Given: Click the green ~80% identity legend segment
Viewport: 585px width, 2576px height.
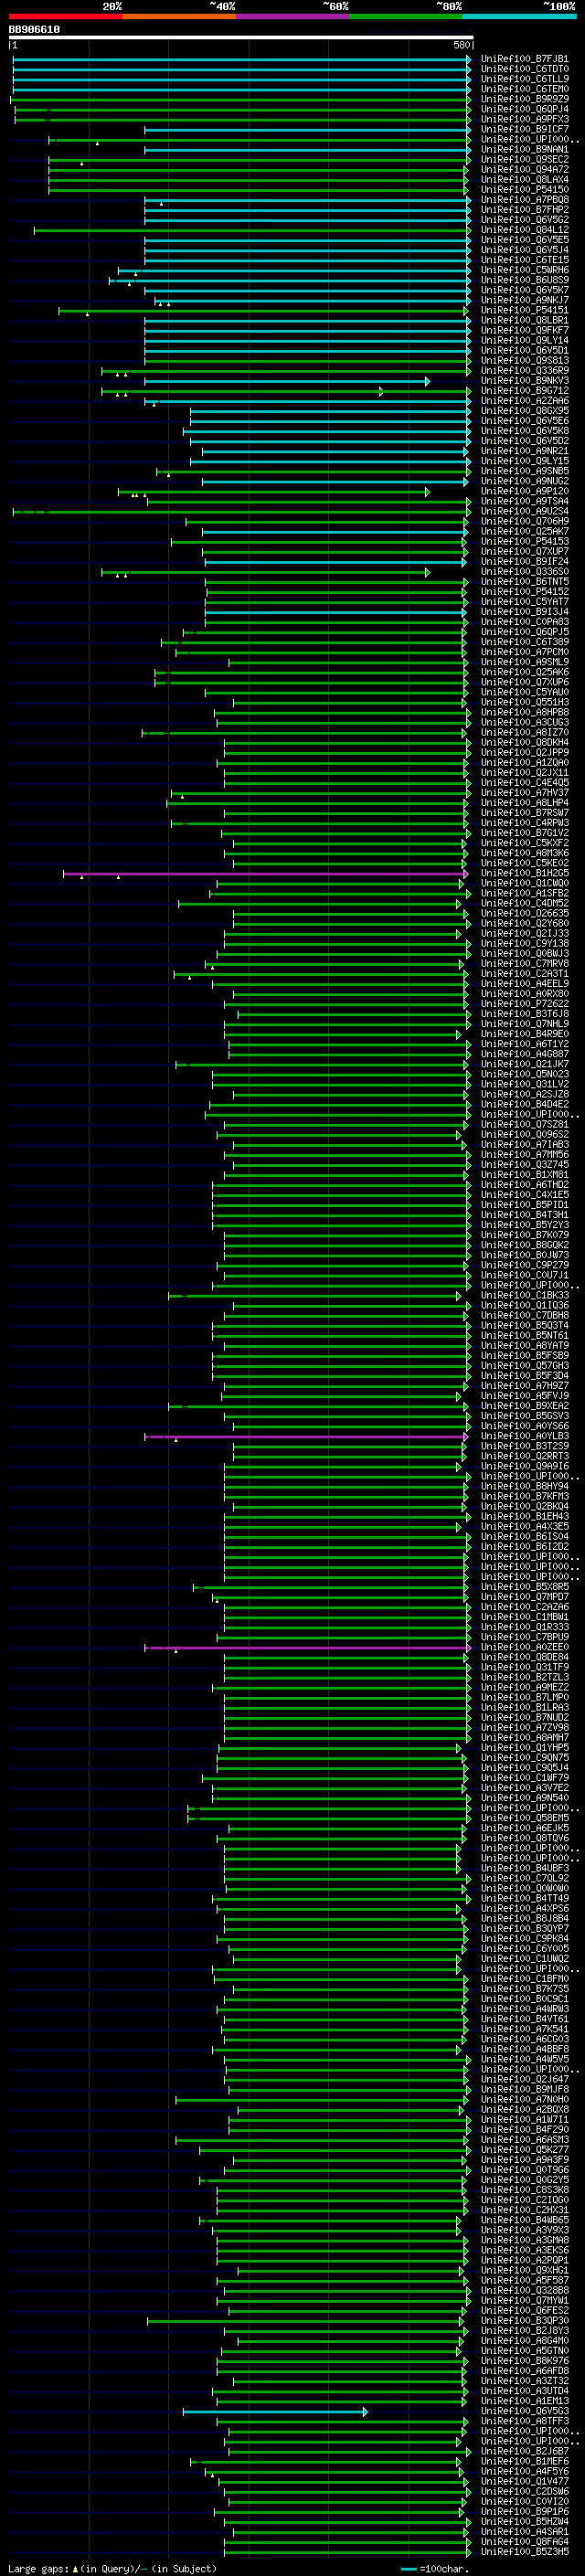Looking at the screenshot, I should pyautogui.click(x=406, y=16).
